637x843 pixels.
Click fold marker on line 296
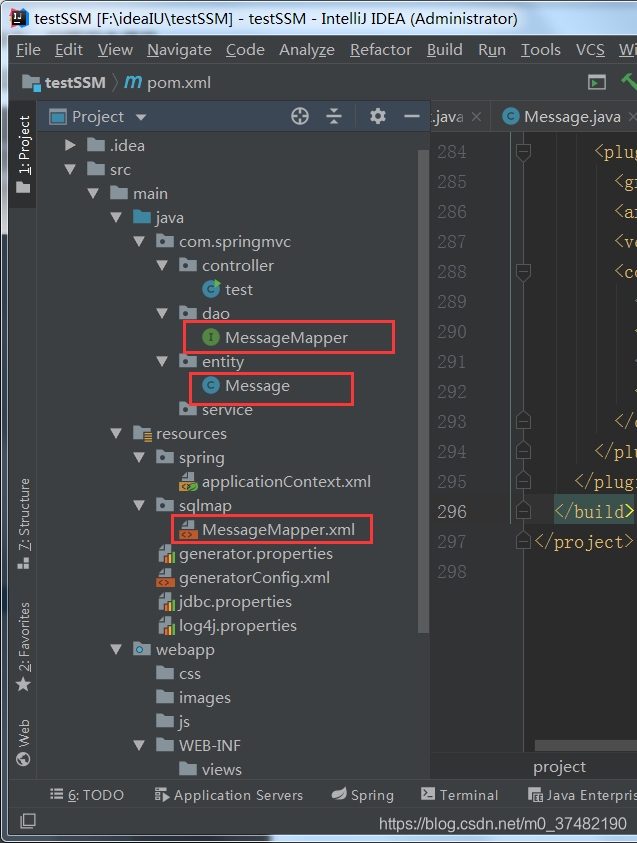tap(523, 511)
